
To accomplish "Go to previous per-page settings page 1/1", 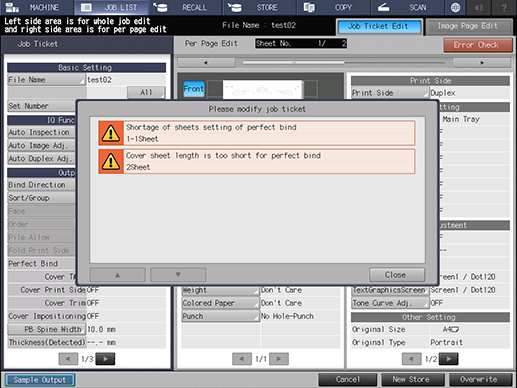I will point(242,359).
